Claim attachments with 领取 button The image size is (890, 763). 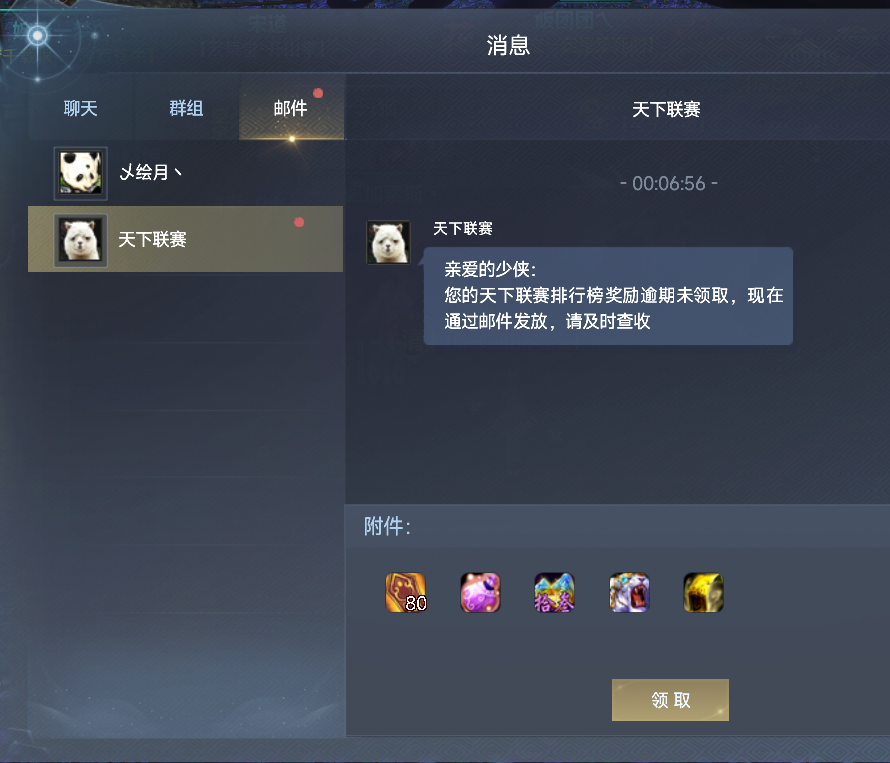click(x=670, y=700)
